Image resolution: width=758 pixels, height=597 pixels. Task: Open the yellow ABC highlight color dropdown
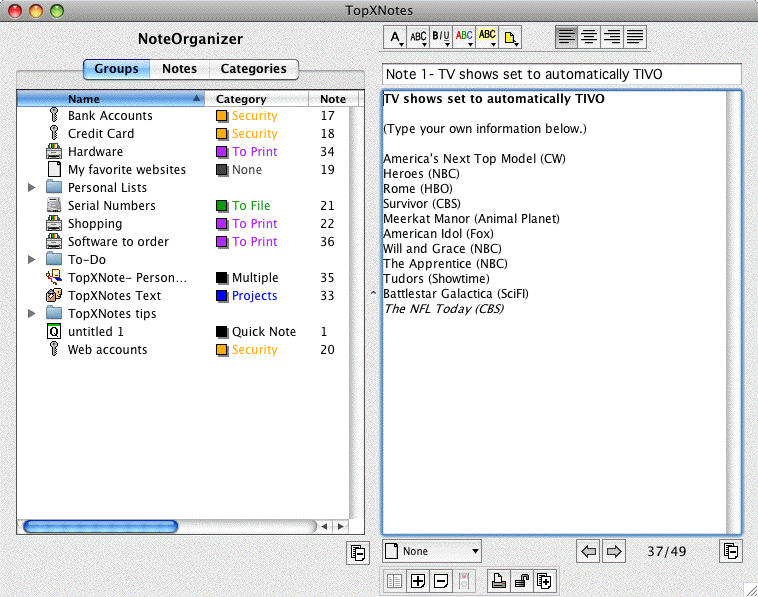coord(487,37)
